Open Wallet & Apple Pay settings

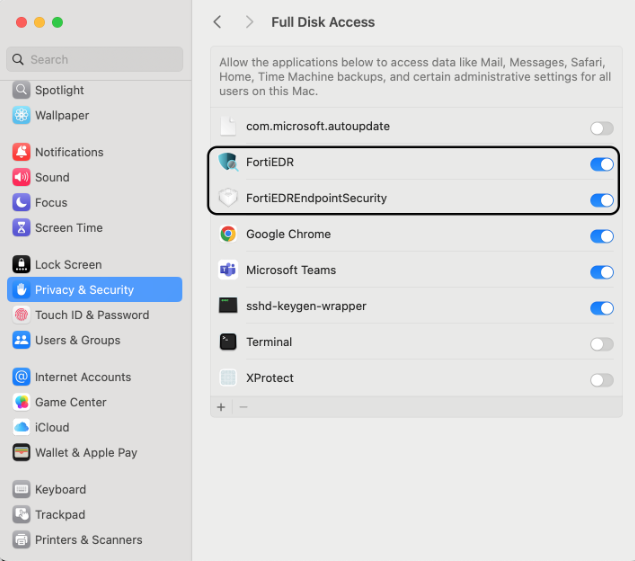(x=85, y=452)
